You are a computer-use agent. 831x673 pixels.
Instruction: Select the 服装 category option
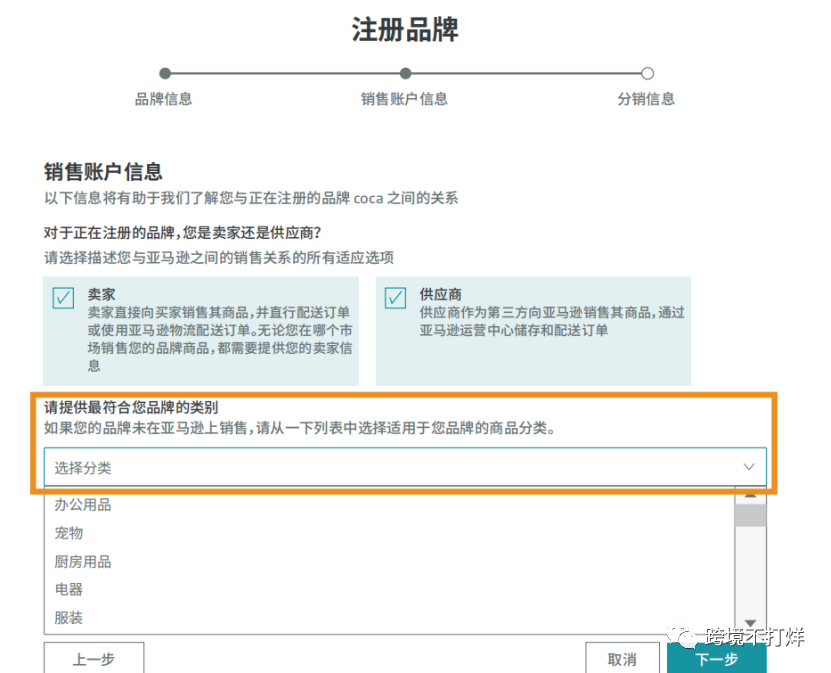(67, 618)
